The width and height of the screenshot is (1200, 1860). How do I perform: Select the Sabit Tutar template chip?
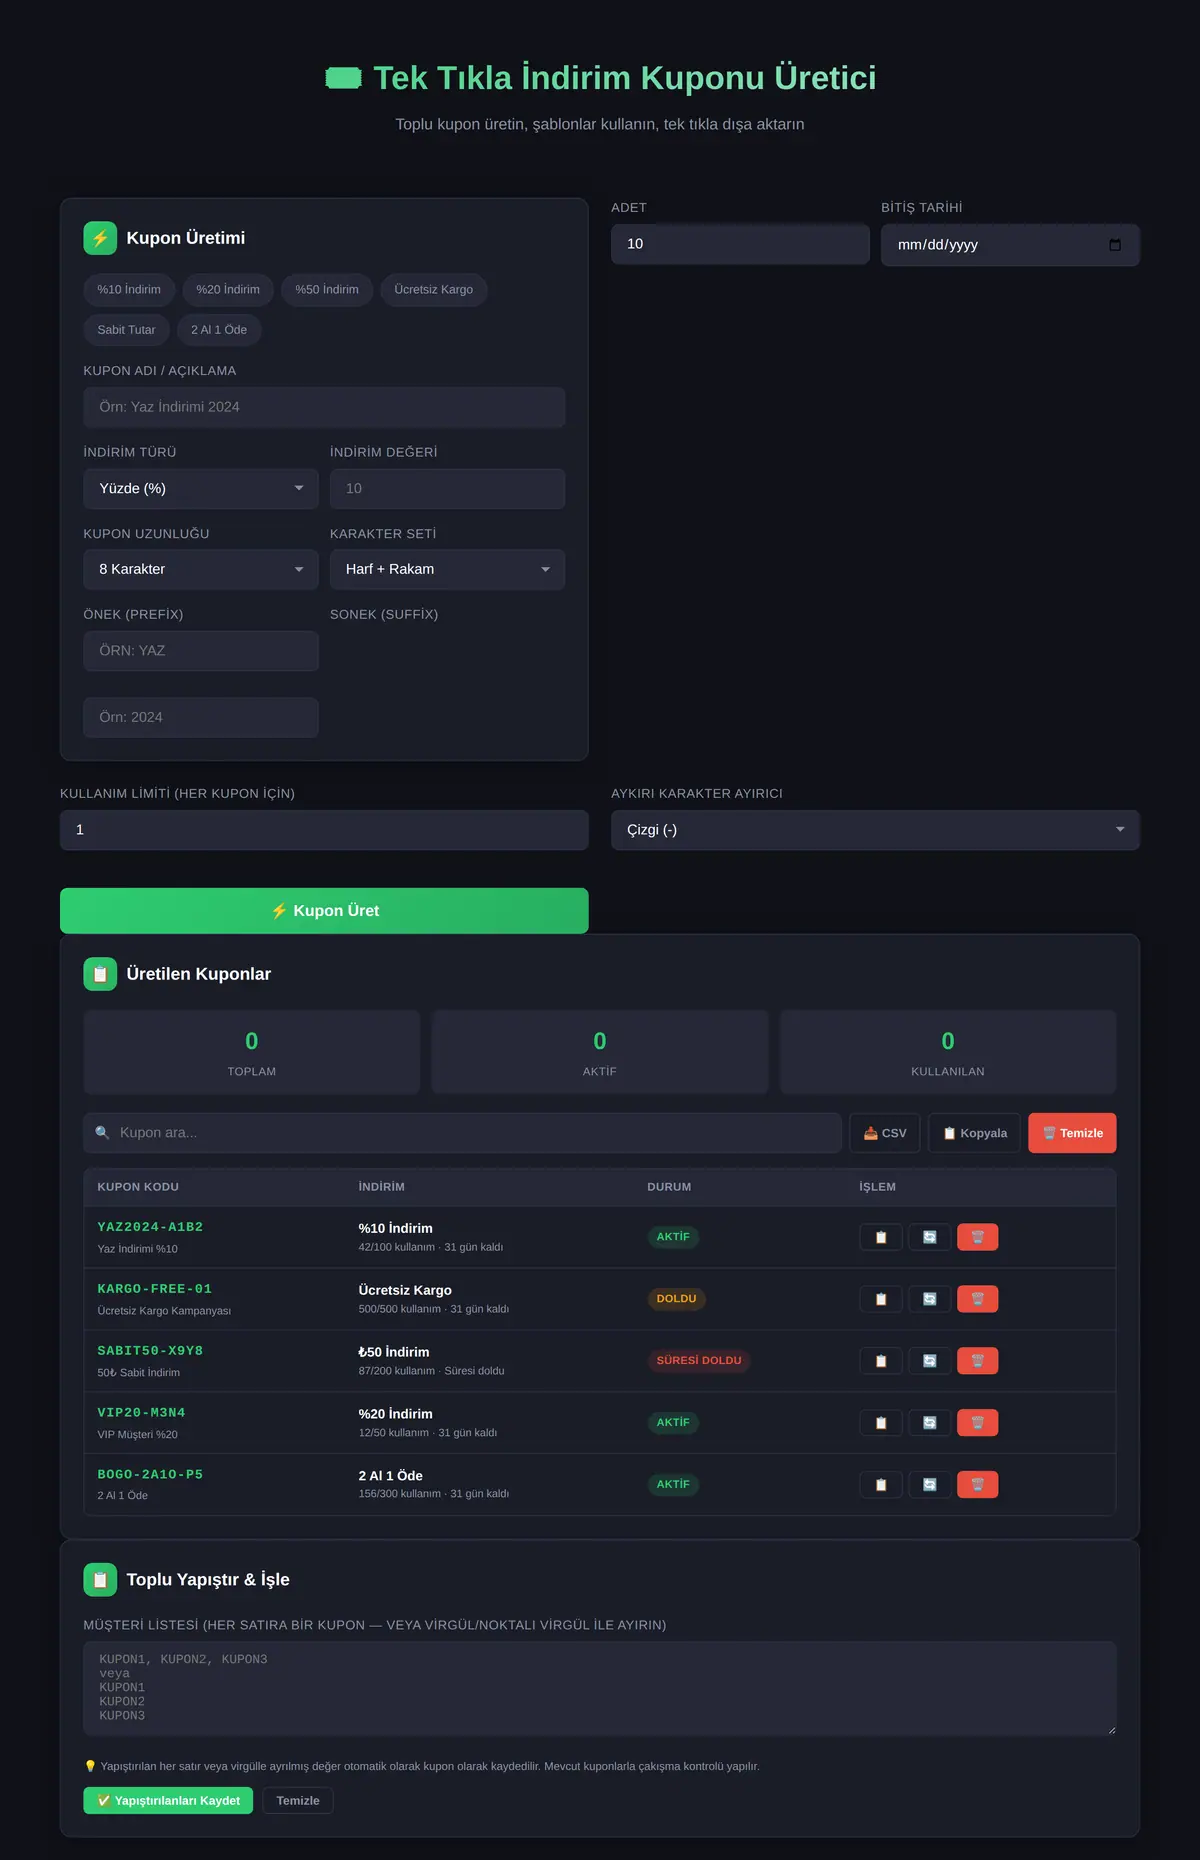[x=127, y=330]
